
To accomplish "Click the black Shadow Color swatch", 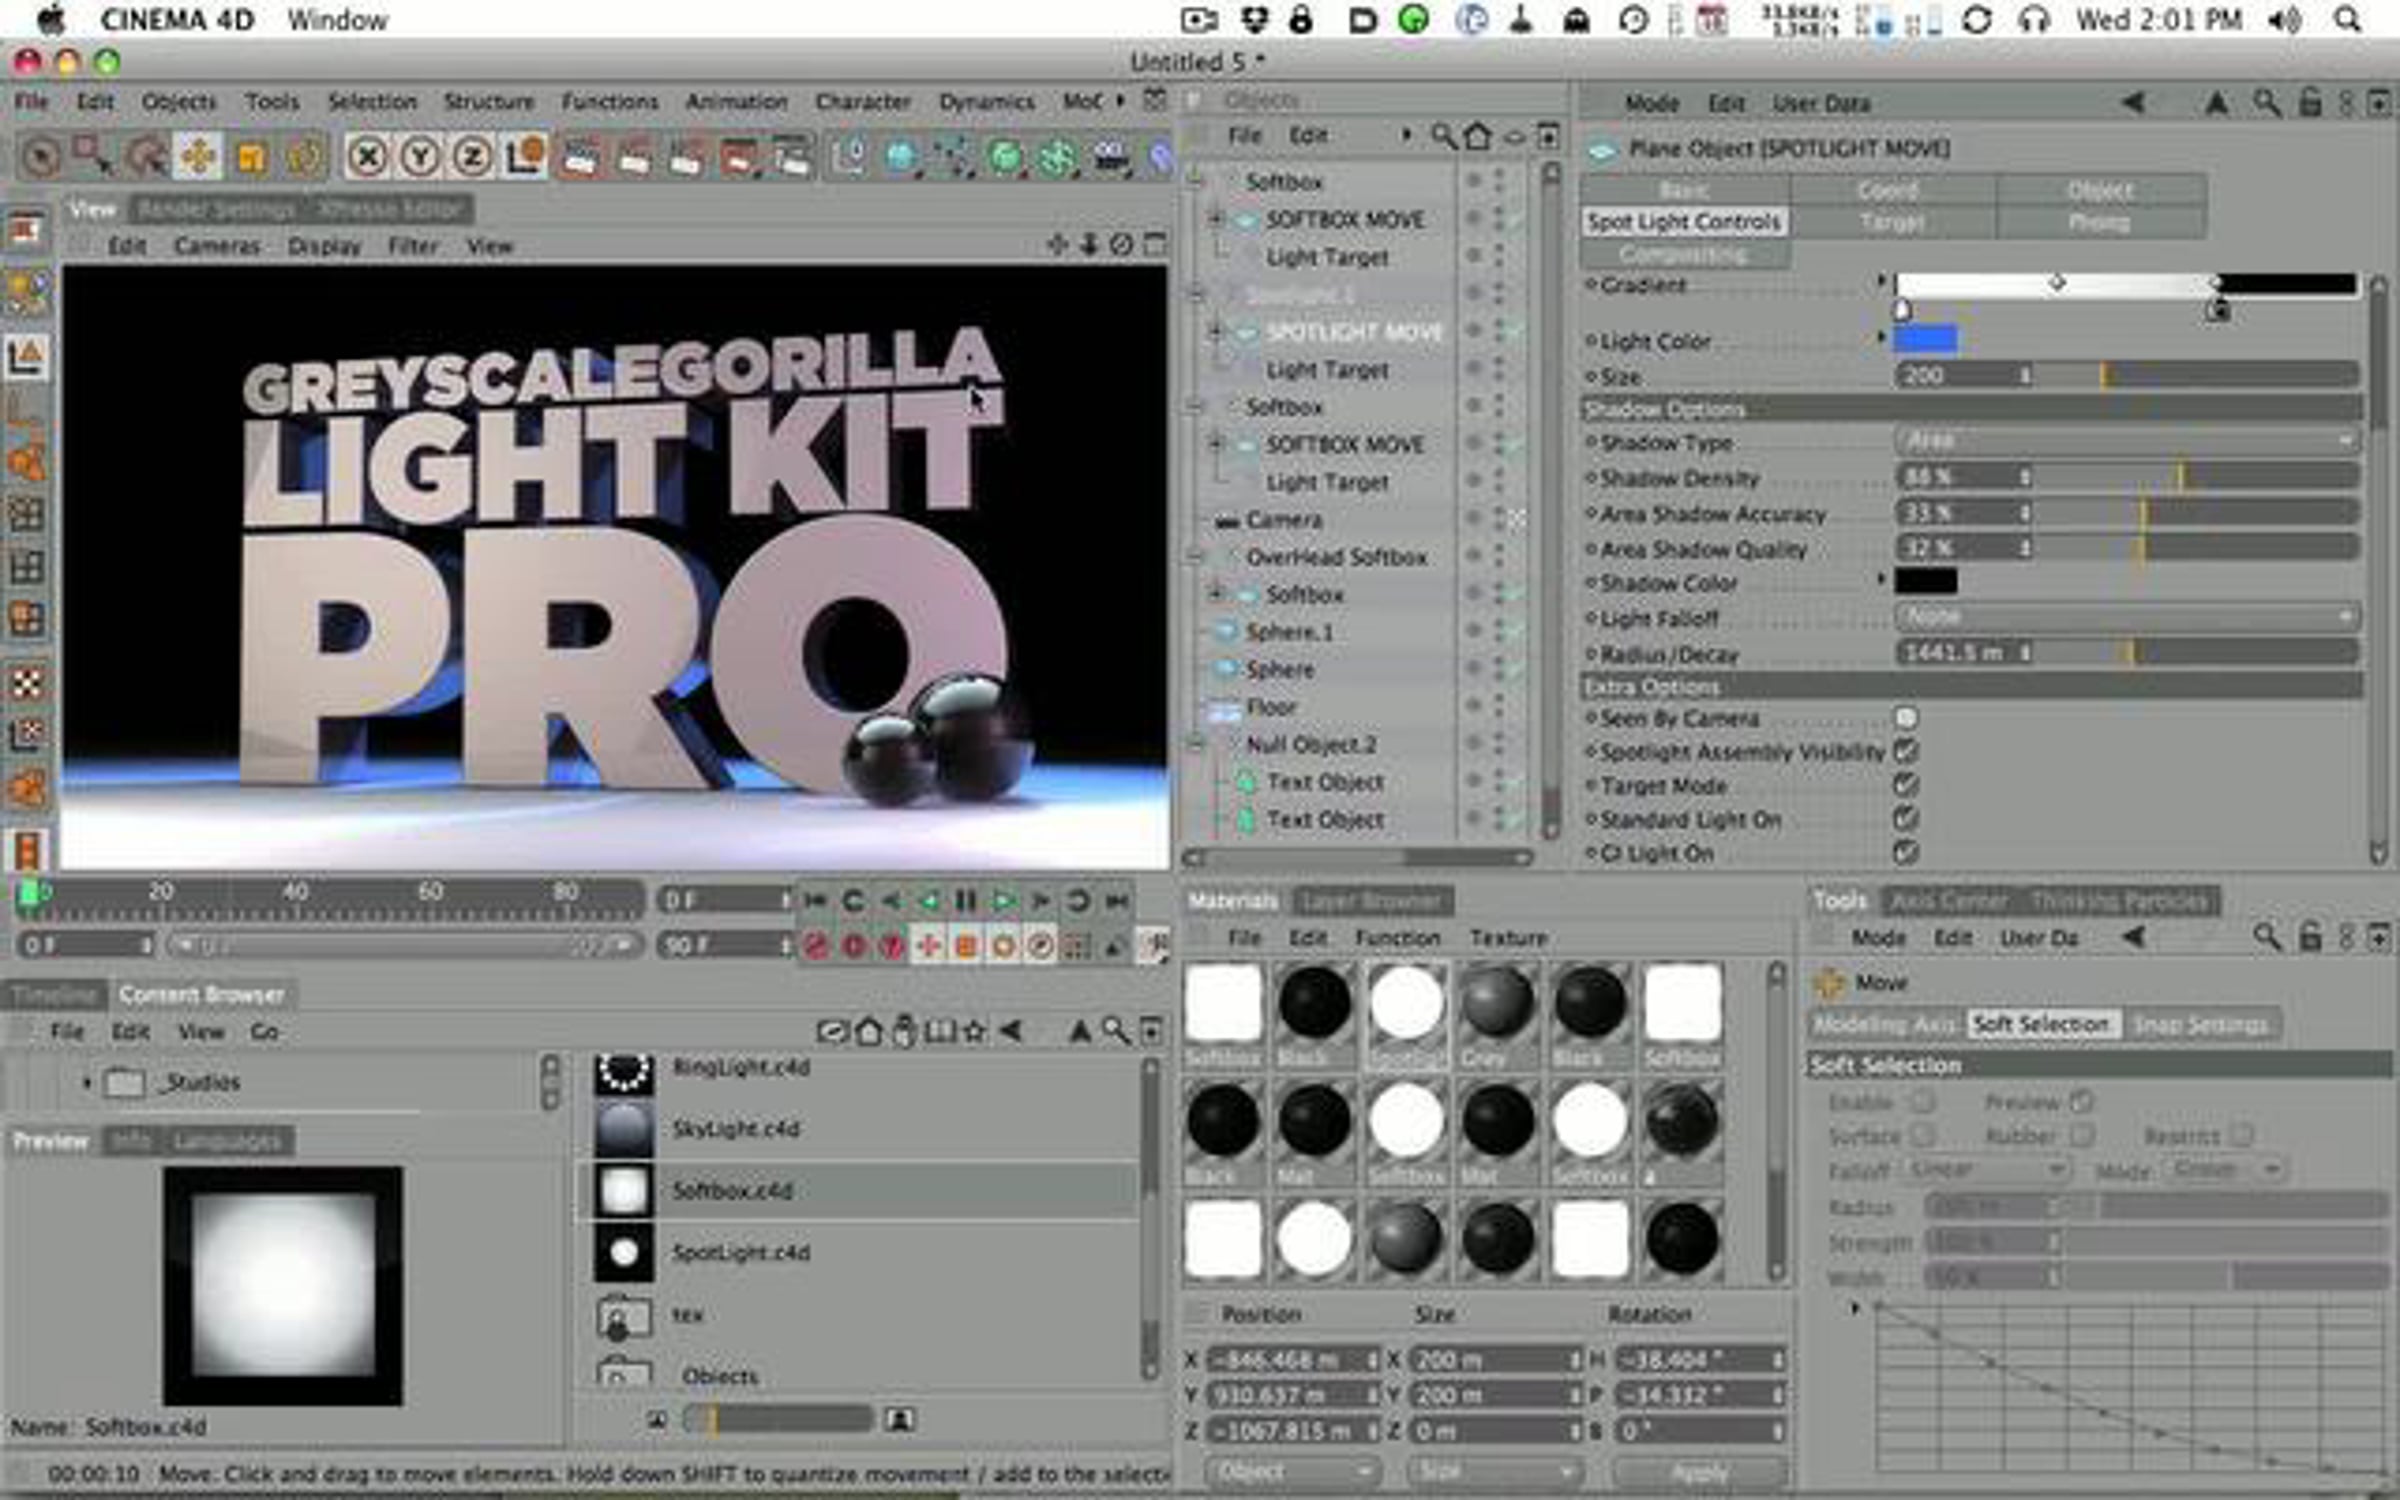I will tap(1926, 581).
